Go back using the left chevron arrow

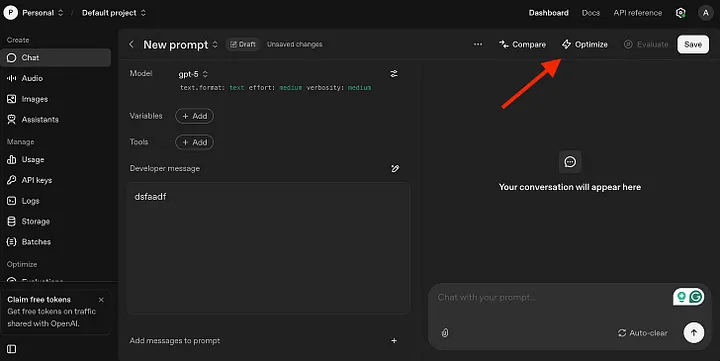(131, 44)
